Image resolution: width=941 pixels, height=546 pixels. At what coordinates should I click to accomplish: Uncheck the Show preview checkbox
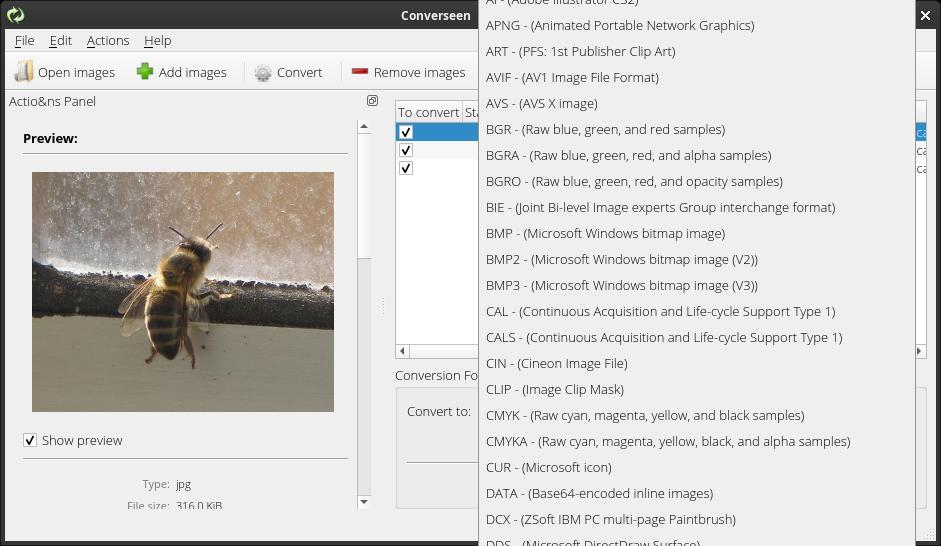click(30, 440)
